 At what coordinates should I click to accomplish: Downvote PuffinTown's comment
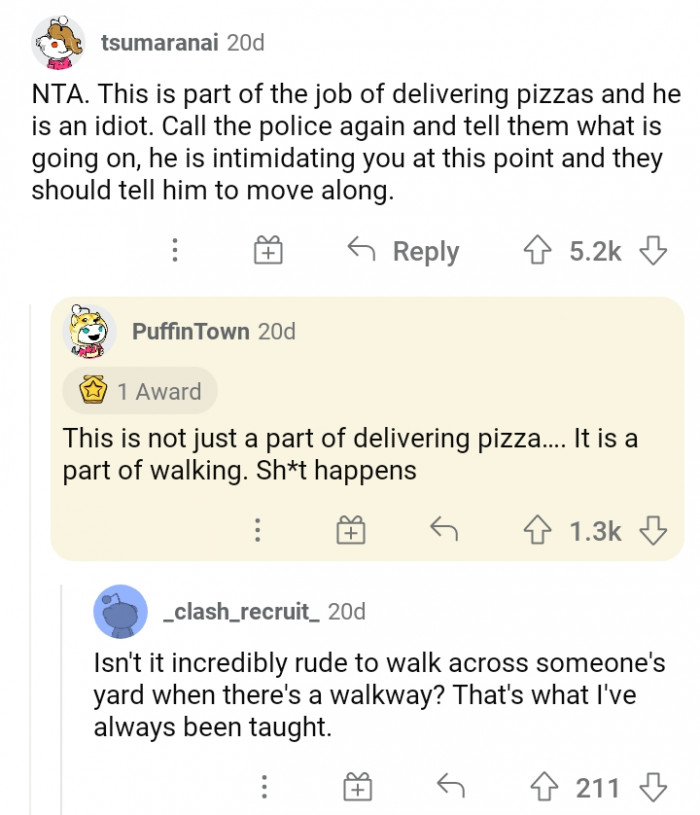(x=652, y=530)
